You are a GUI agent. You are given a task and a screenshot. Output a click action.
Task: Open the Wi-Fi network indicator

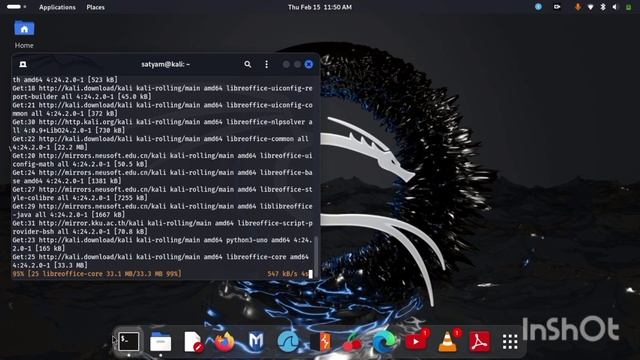click(x=590, y=7)
